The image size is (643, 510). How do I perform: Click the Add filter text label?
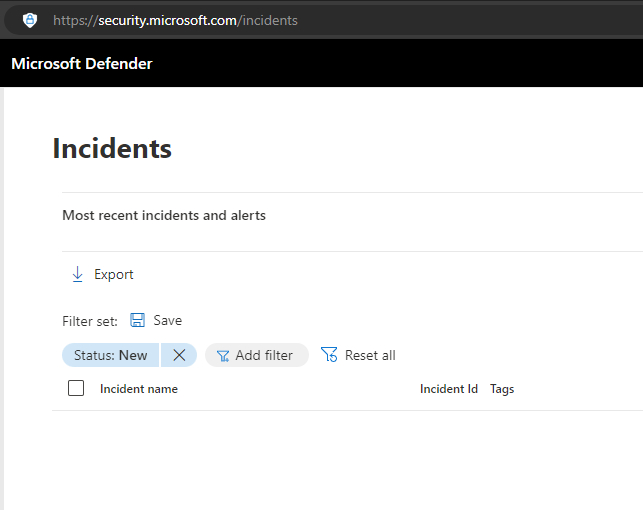[264, 355]
